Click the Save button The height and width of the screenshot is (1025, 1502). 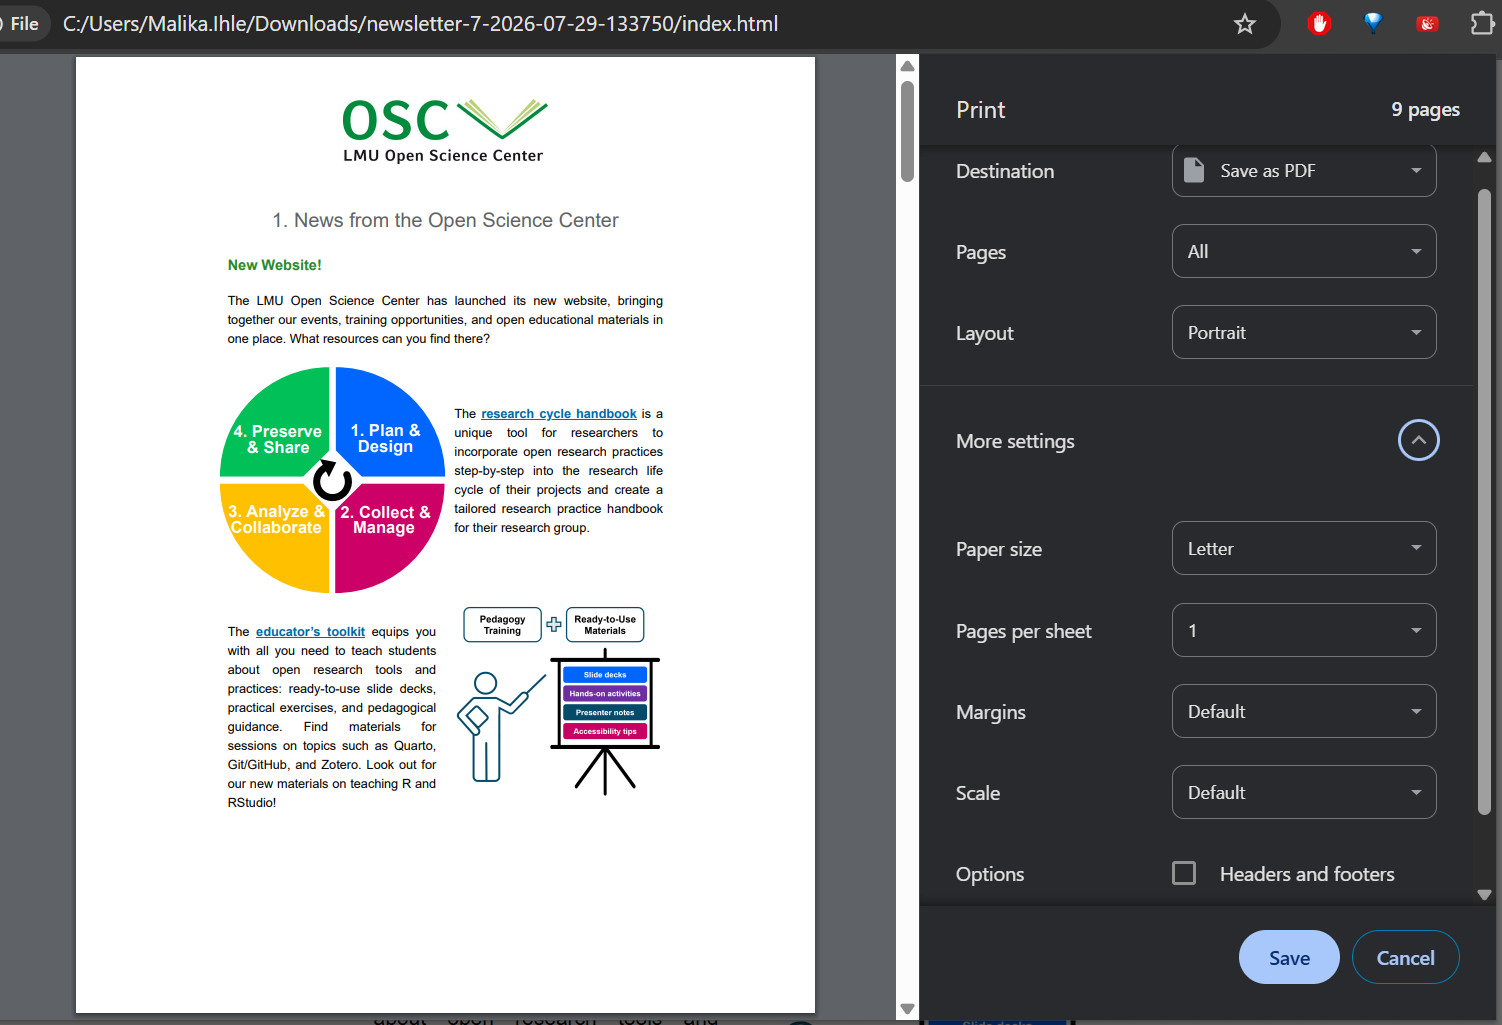[x=1289, y=957]
